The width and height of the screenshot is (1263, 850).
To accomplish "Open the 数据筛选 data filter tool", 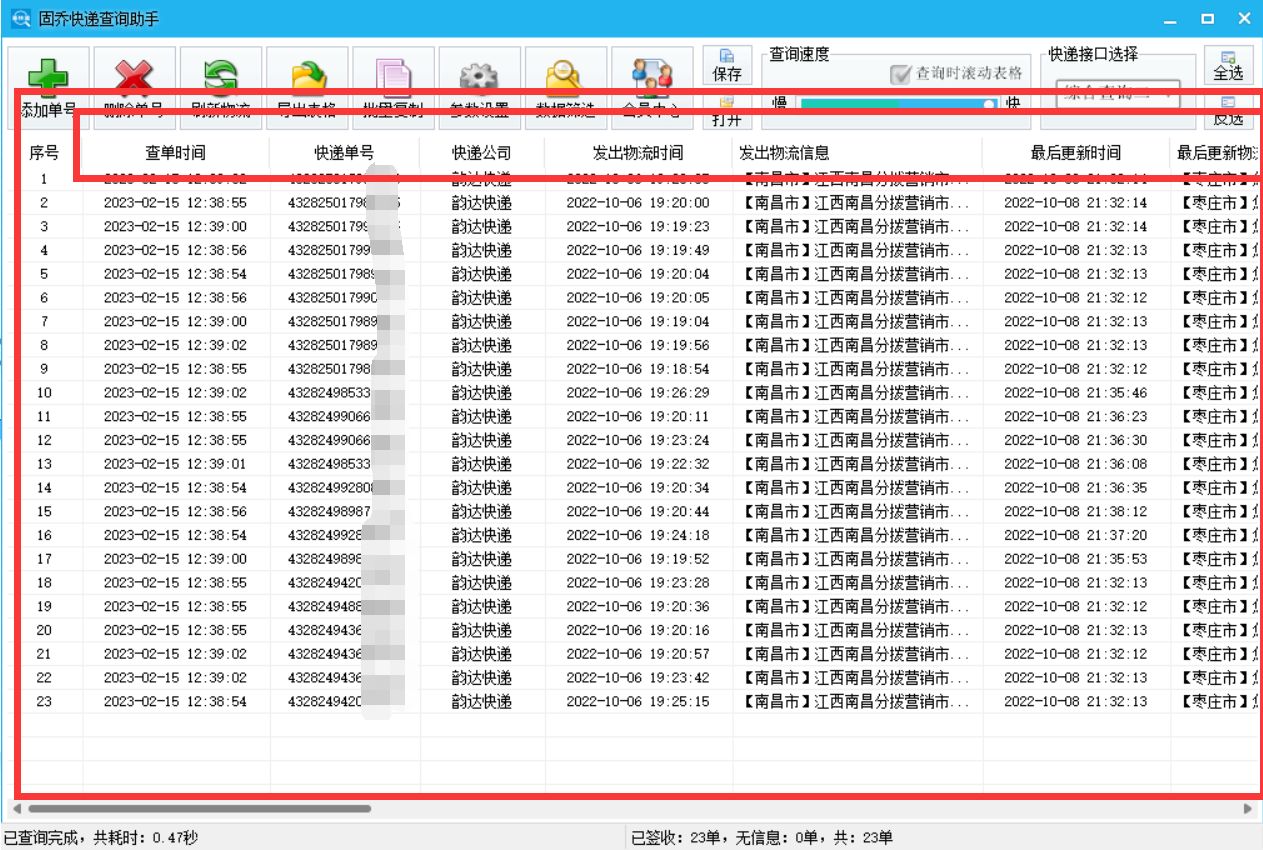I will point(565,77).
